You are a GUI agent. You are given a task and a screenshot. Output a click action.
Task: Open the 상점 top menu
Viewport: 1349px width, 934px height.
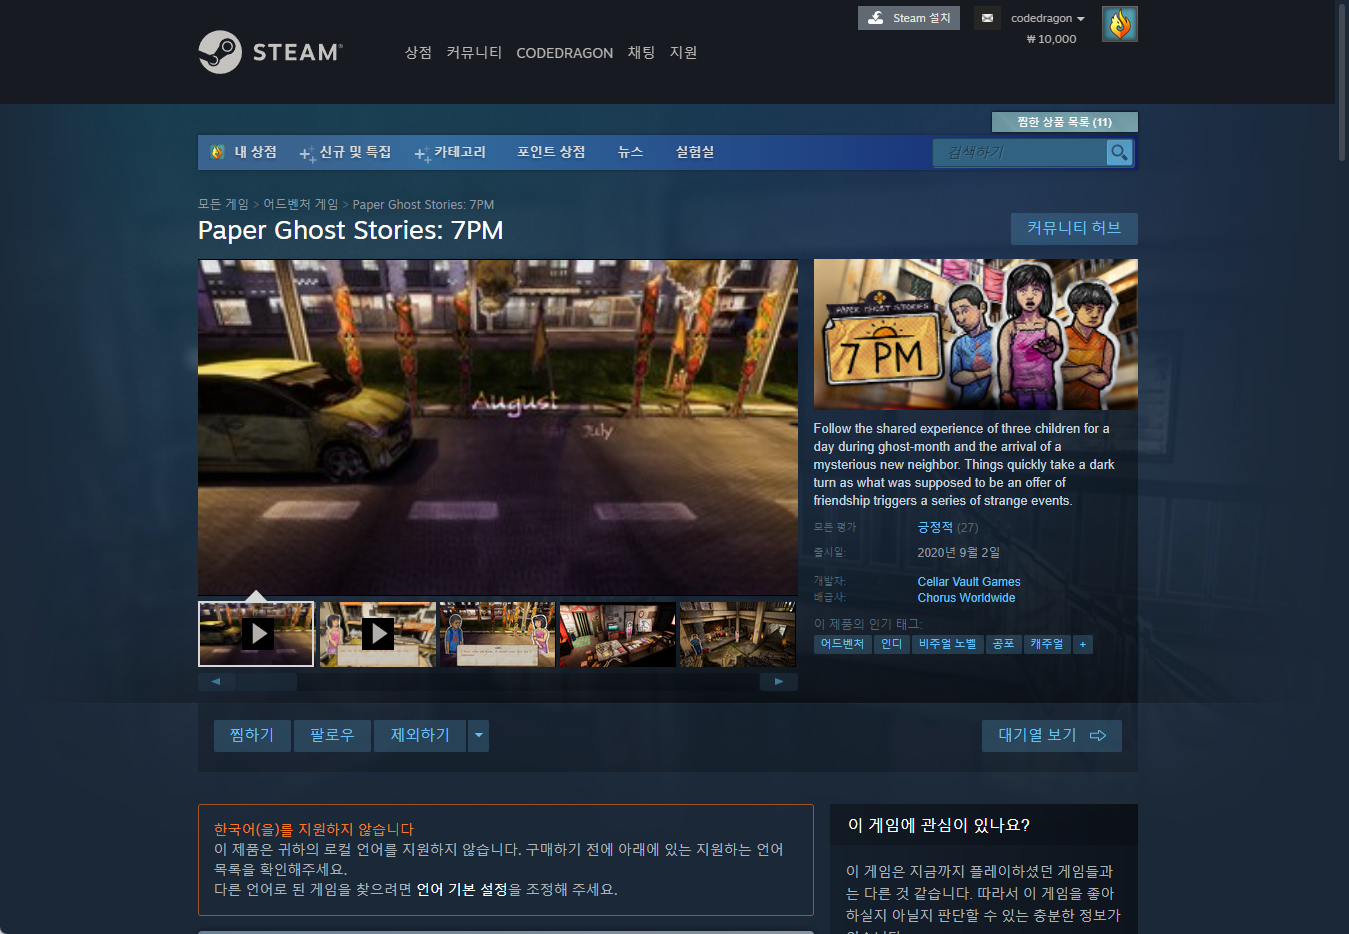[x=418, y=52]
